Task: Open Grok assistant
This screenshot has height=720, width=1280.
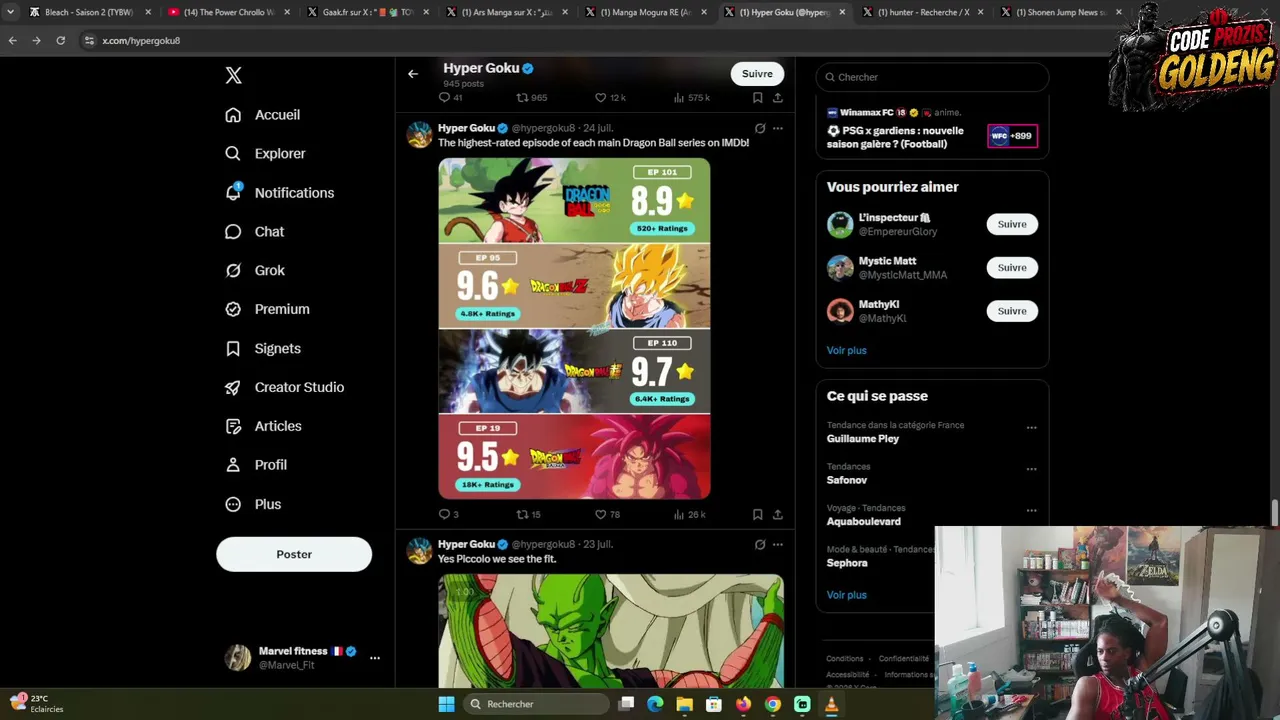Action: (255, 270)
